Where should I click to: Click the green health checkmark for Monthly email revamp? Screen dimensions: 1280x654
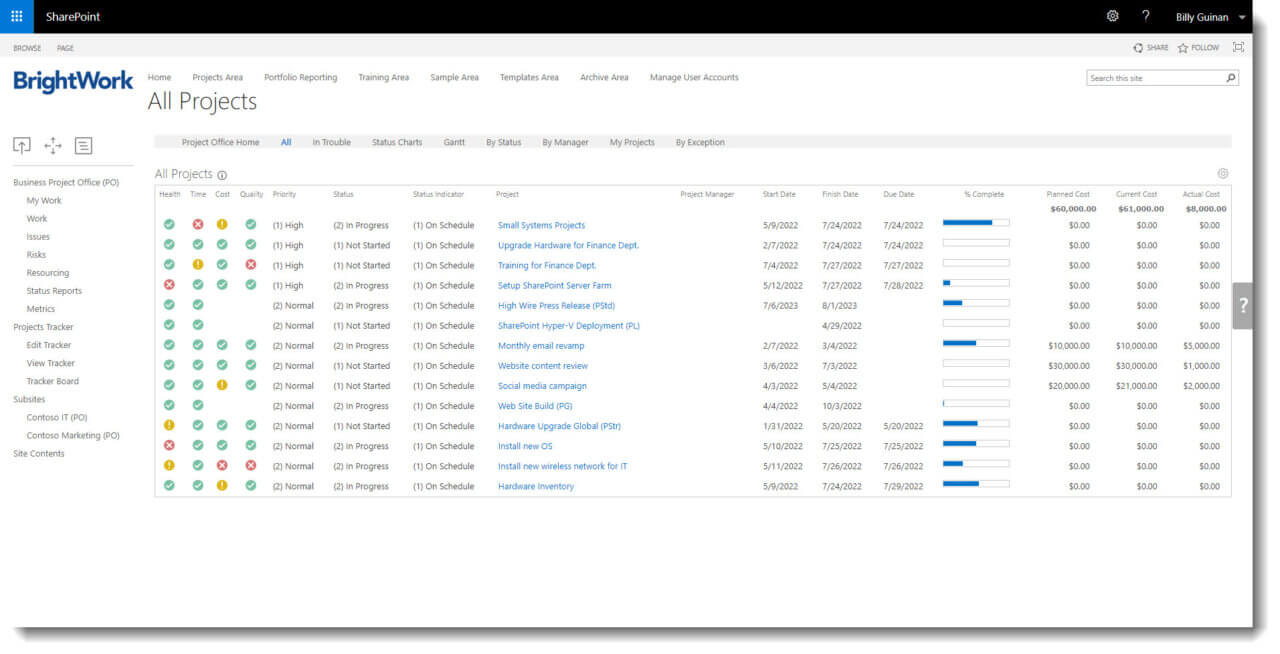[x=169, y=345]
